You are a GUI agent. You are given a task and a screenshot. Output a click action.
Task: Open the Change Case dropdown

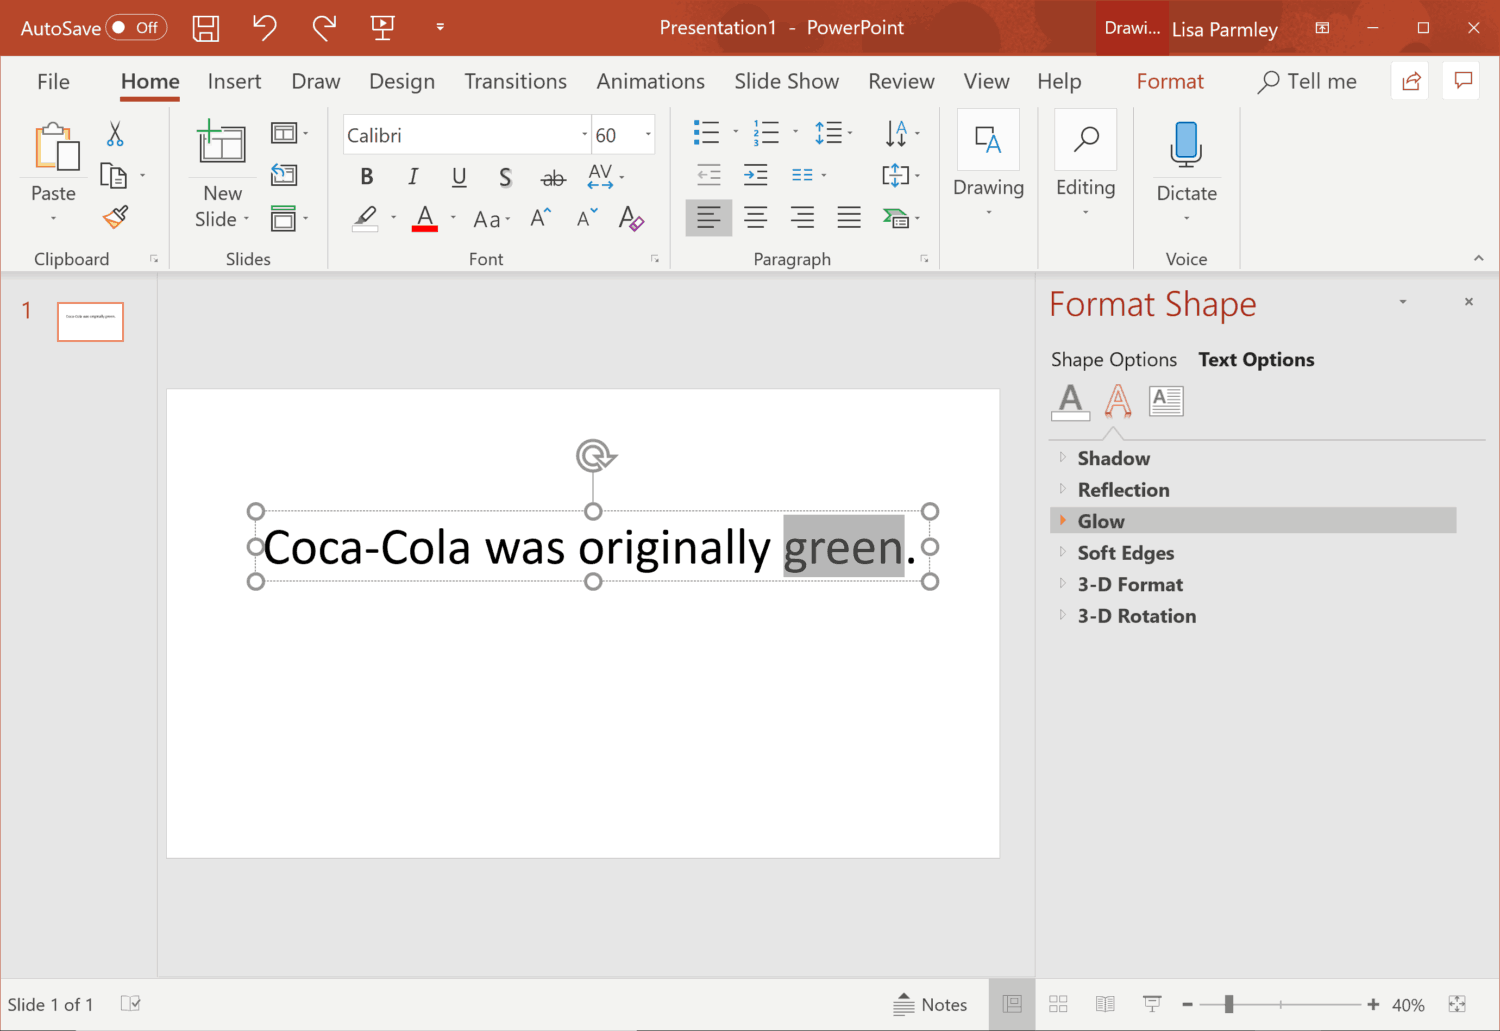[x=491, y=219]
